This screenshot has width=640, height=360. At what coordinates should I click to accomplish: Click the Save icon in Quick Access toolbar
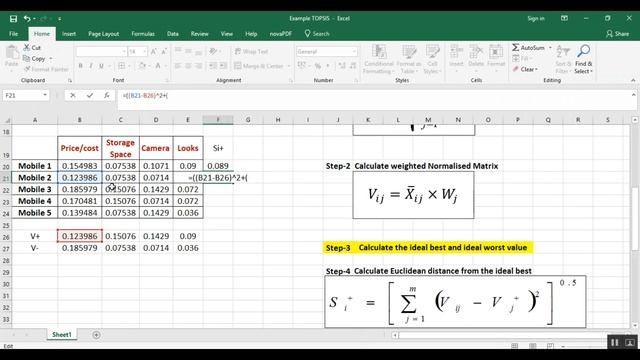[x=13, y=19]
